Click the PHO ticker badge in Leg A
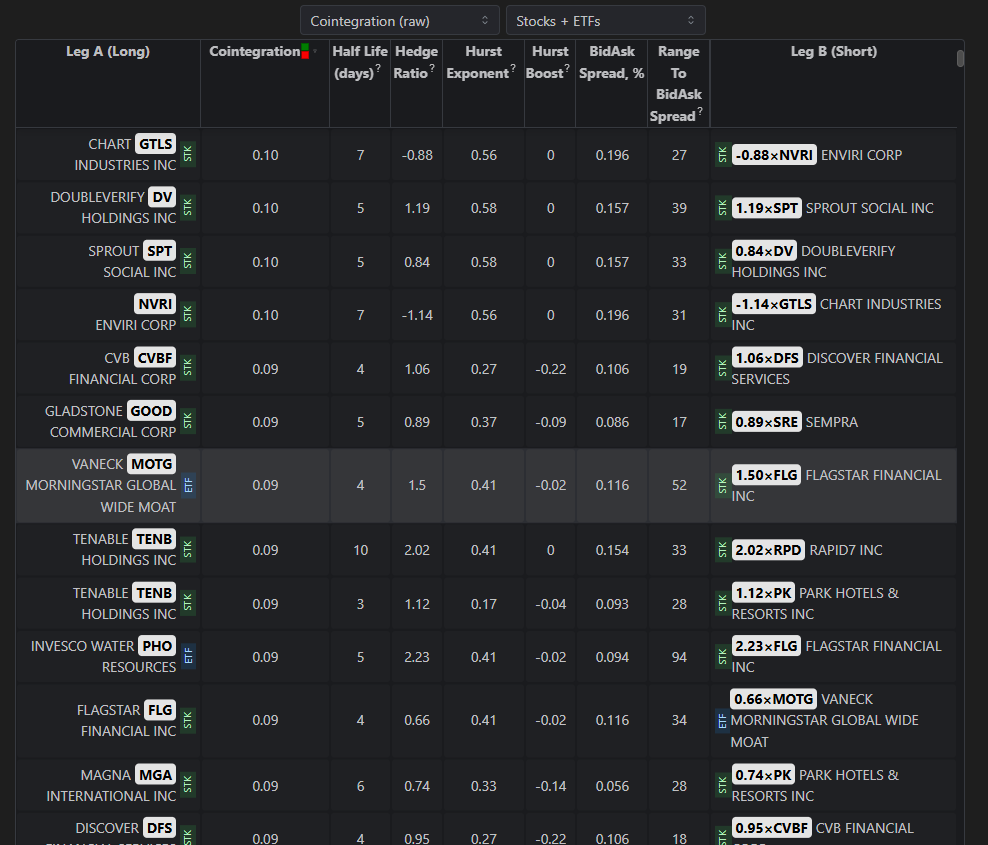988x845 pixels. coord(157,646)
